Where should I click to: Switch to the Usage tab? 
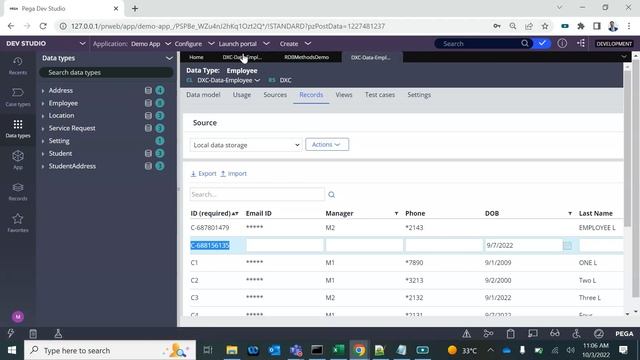(242, 95)
